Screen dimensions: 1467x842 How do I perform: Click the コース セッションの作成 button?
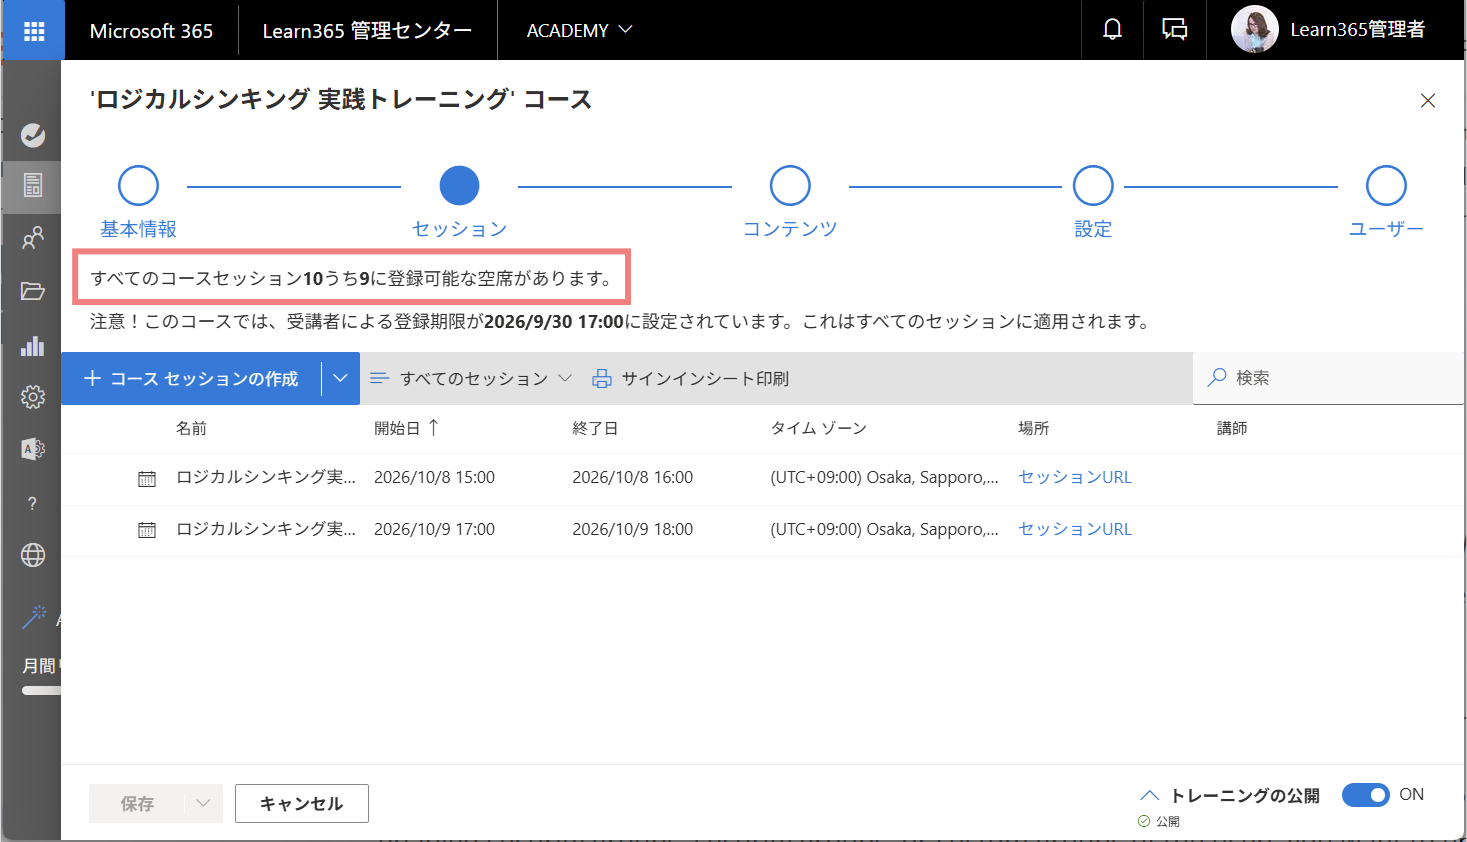point(191,378)
